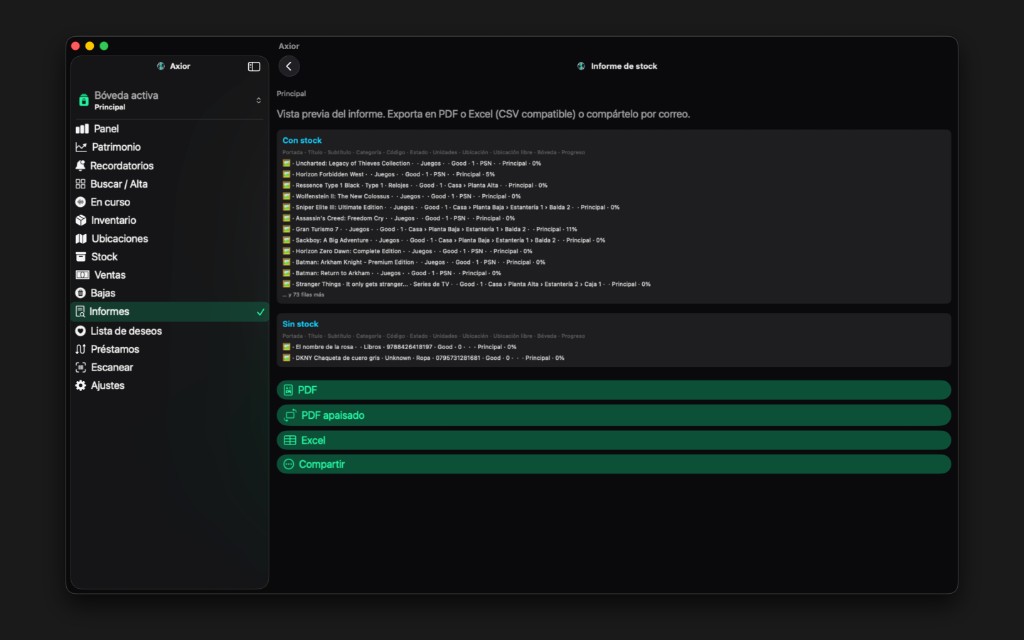
Task: Click Assassin's Creed: Freedom Cry row
Action: click(398, 218)
